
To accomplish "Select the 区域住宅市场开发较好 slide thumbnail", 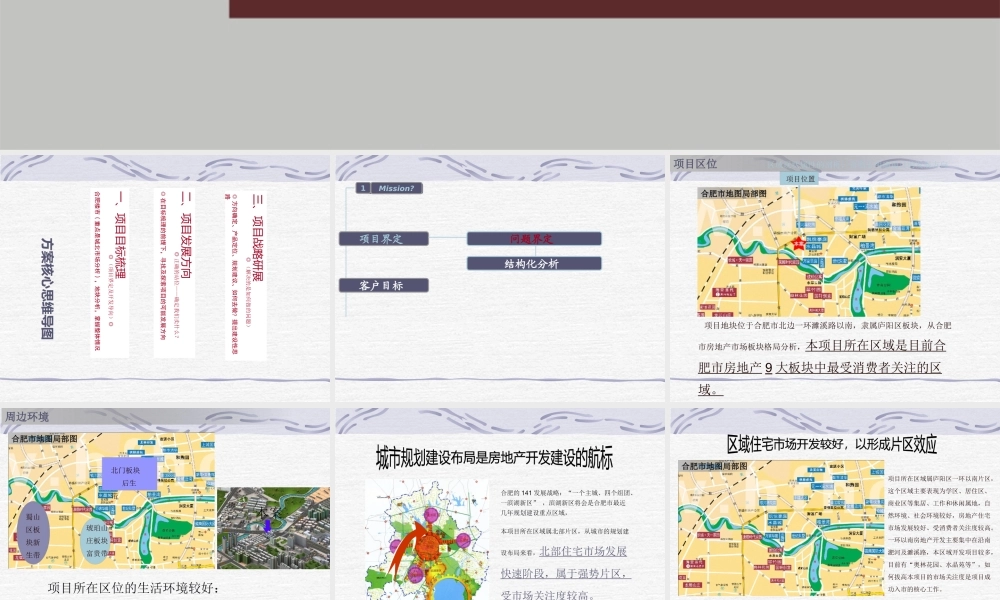I will click(835, 504).
